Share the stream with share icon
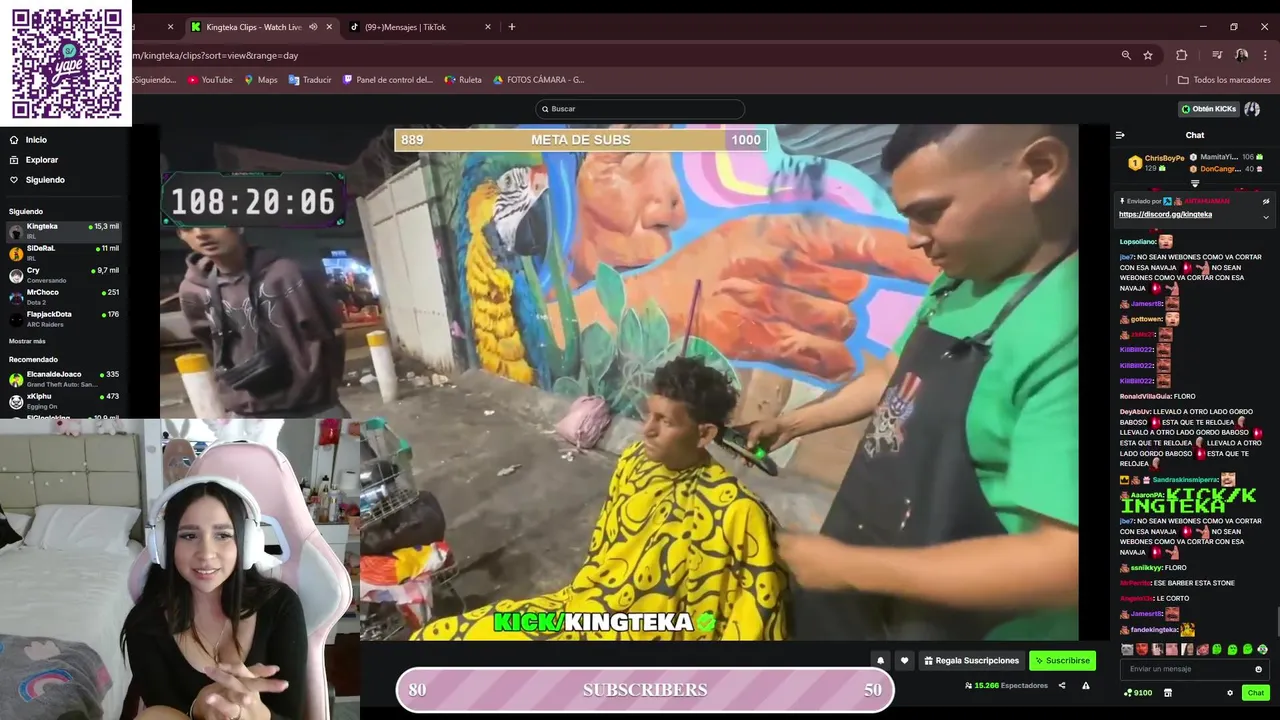The image size is (1280, 720). [x=1062, y=686]
